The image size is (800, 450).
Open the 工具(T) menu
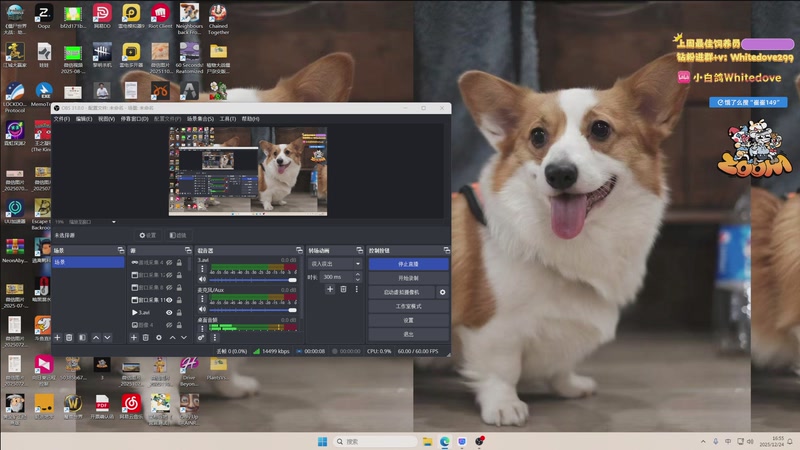[228, 119]
